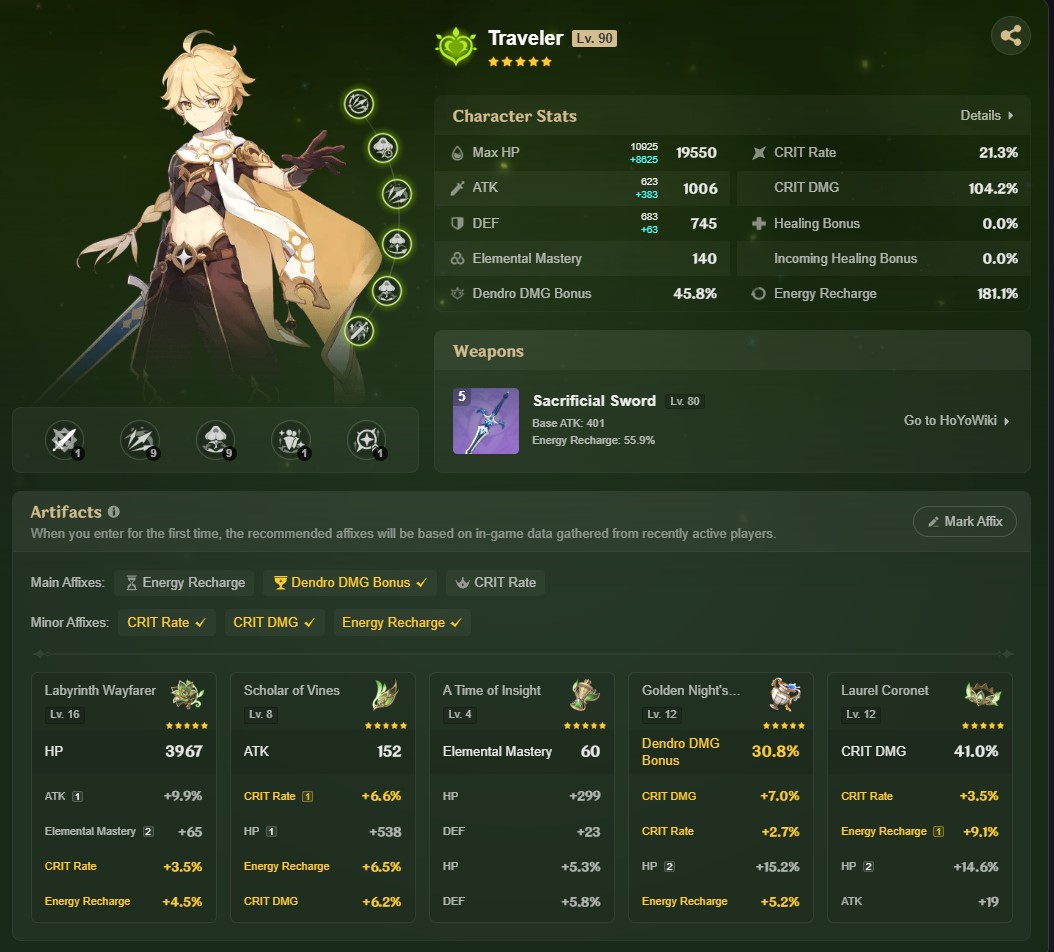
Task: Click the Mark Affix button
Action: (x=965, y=522)
